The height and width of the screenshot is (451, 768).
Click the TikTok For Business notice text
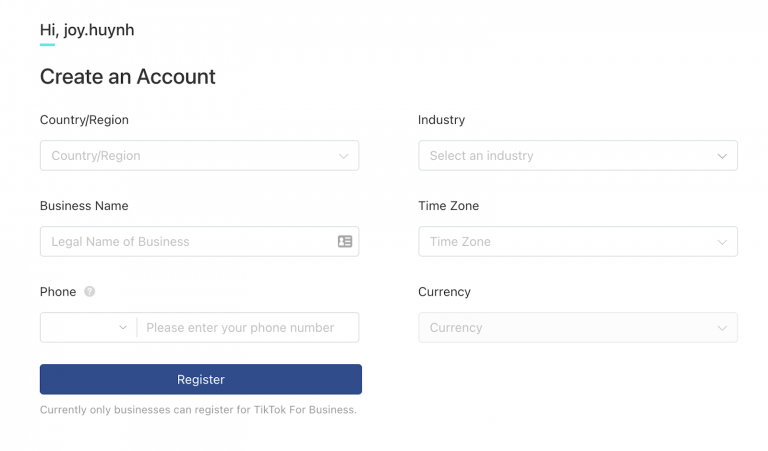pos(198,410)
